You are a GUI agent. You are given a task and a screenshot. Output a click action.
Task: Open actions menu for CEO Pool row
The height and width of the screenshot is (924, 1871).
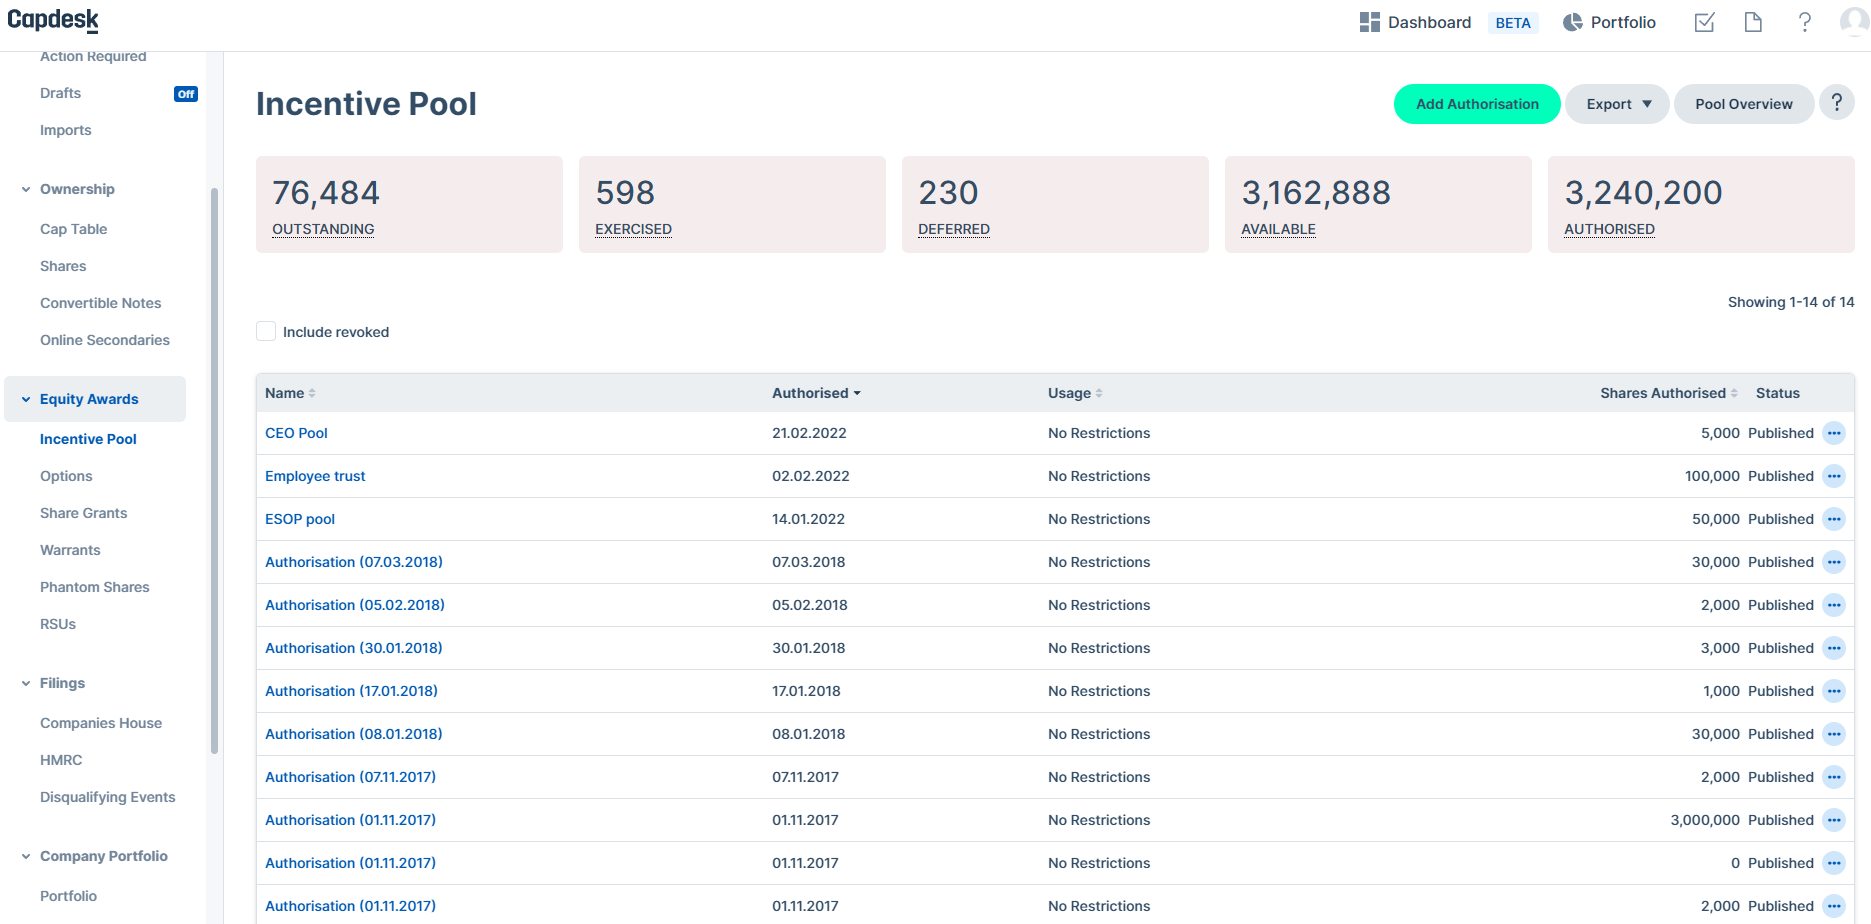(1834, 433)
